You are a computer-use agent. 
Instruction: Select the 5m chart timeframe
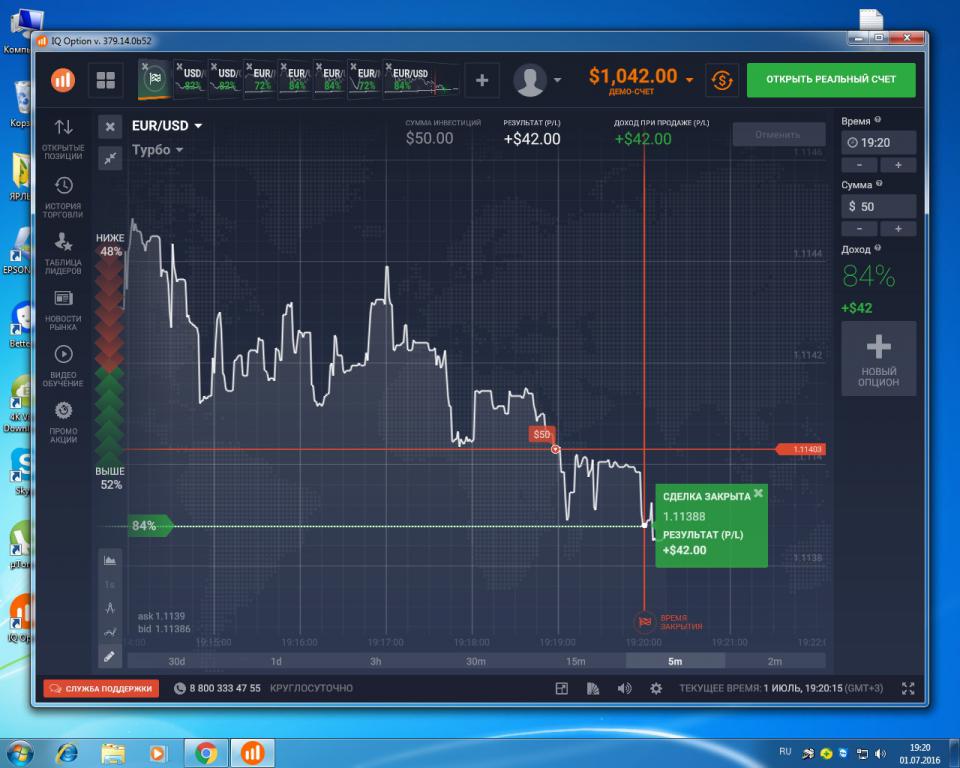tap(675, 661)
